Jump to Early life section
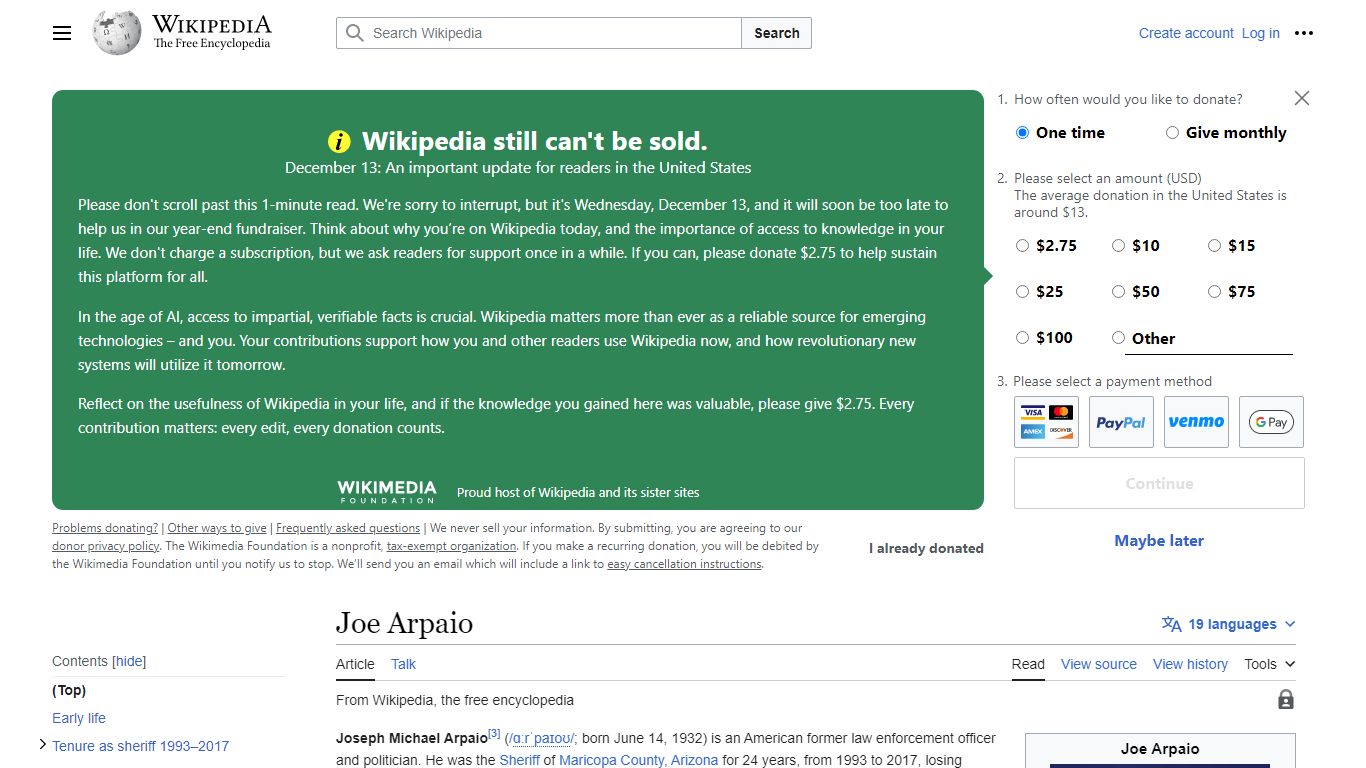The height and width of the screenshot is (768, 1366). (x=79, y=718)
